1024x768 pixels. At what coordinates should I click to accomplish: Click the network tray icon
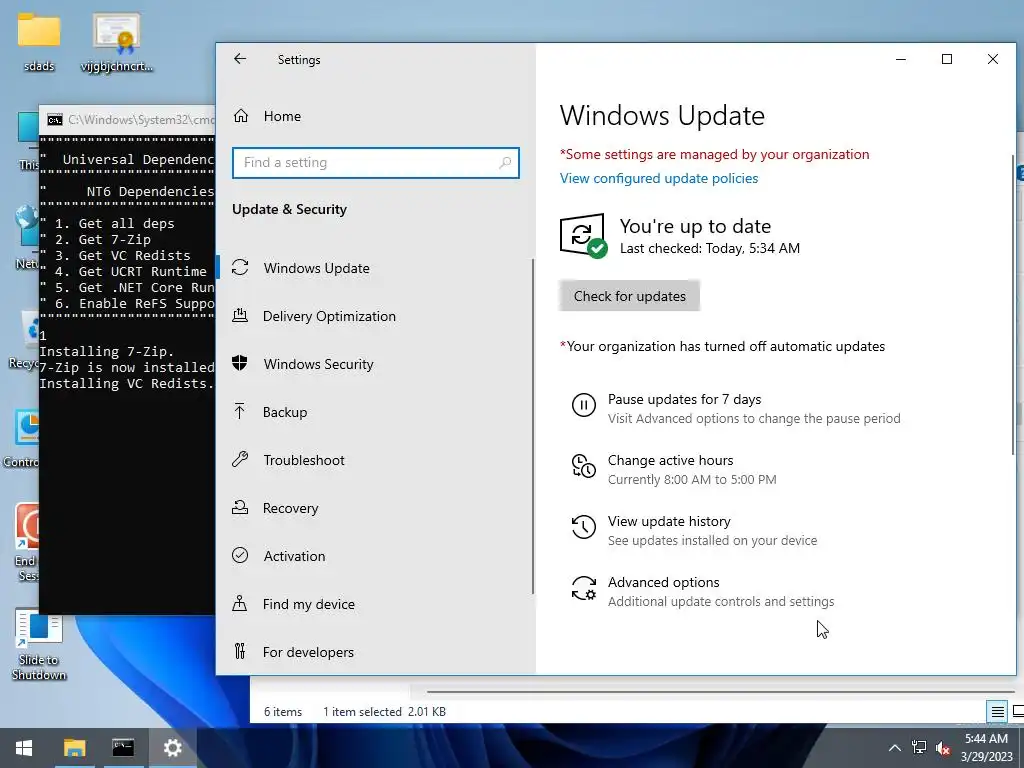919,748
